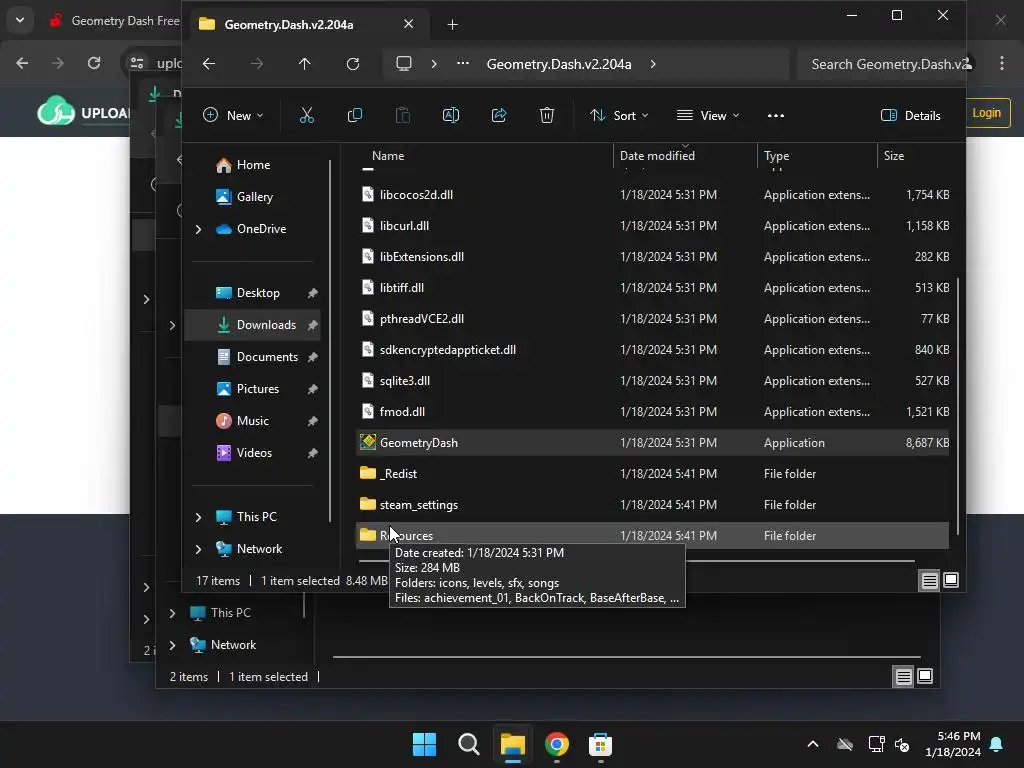The image size is (1024, 768).
Task: Click the Cut scissors icon in the toolbar
Action: [x=306, y=116]
